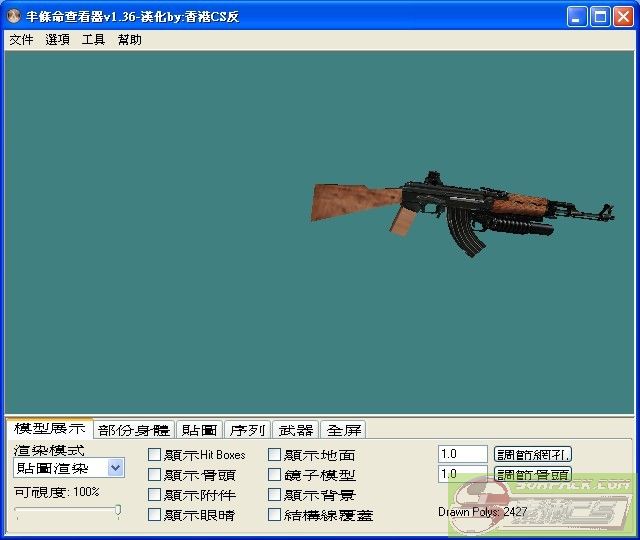Screen dimensions: 640x540
Task: Switch to the 部份身體 tab
Action: click(134, 430)
